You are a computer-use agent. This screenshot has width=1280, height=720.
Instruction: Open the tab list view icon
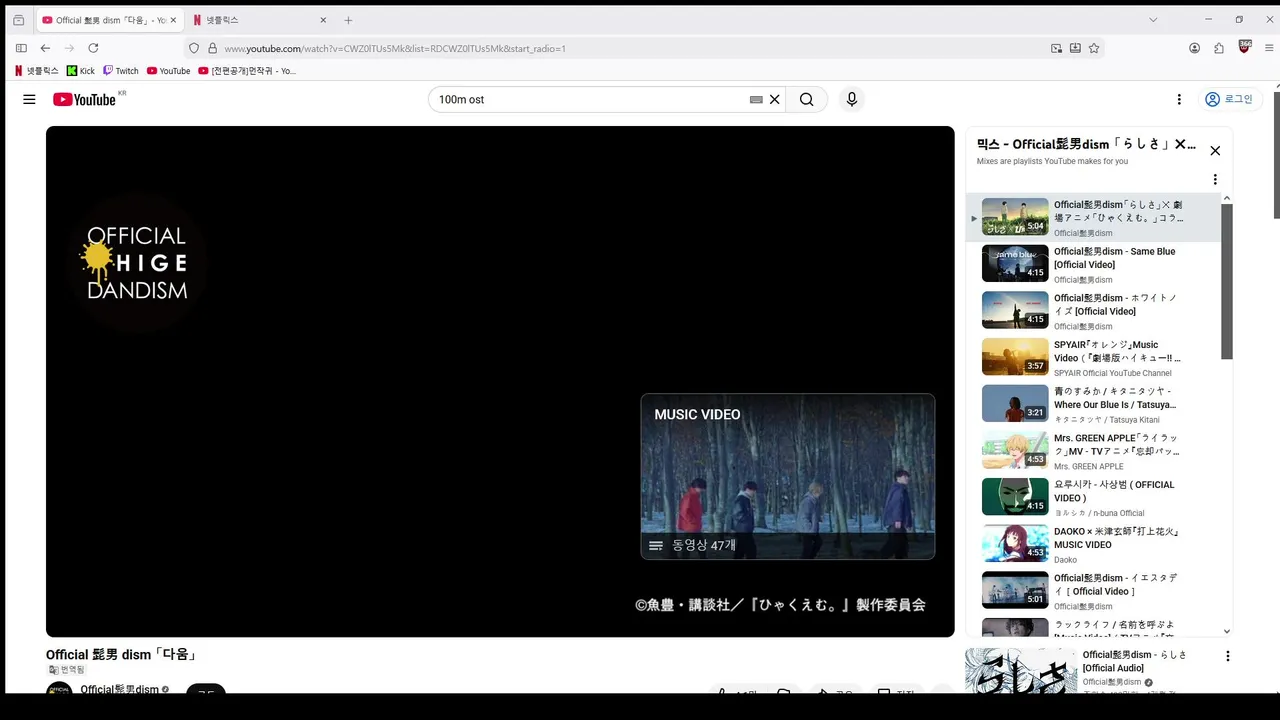(18, 20)
